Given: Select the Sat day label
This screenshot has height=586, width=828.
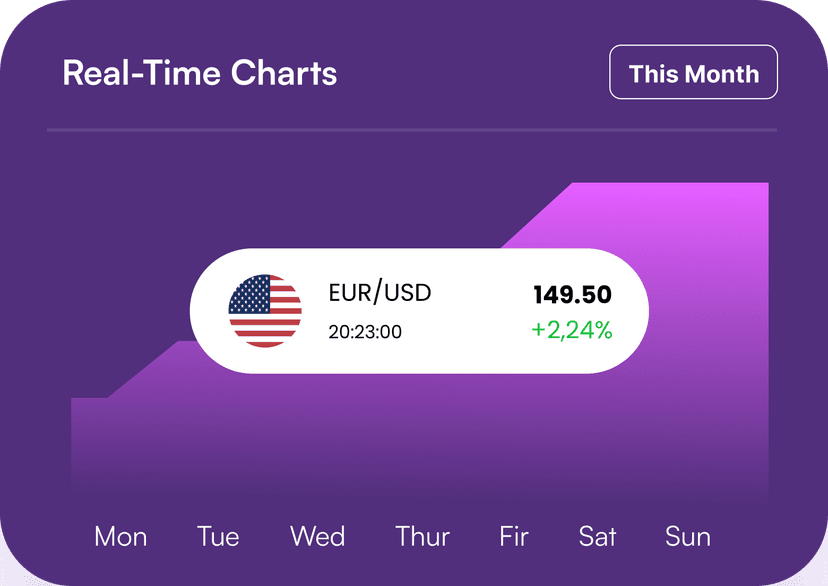Looking at the screenshot, I should click(x=597, y=536).
